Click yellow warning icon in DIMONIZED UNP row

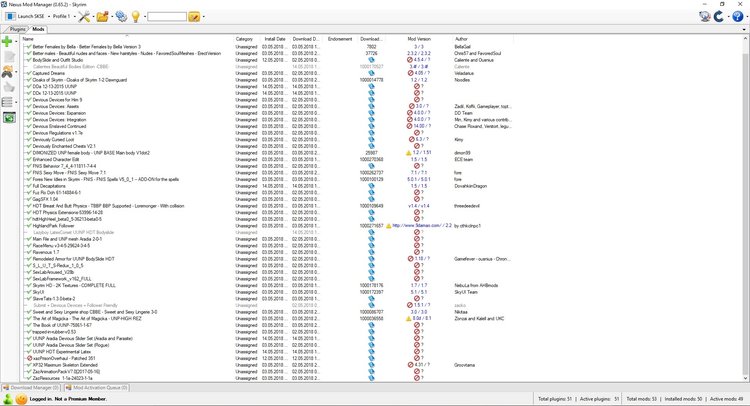(408, 153)
